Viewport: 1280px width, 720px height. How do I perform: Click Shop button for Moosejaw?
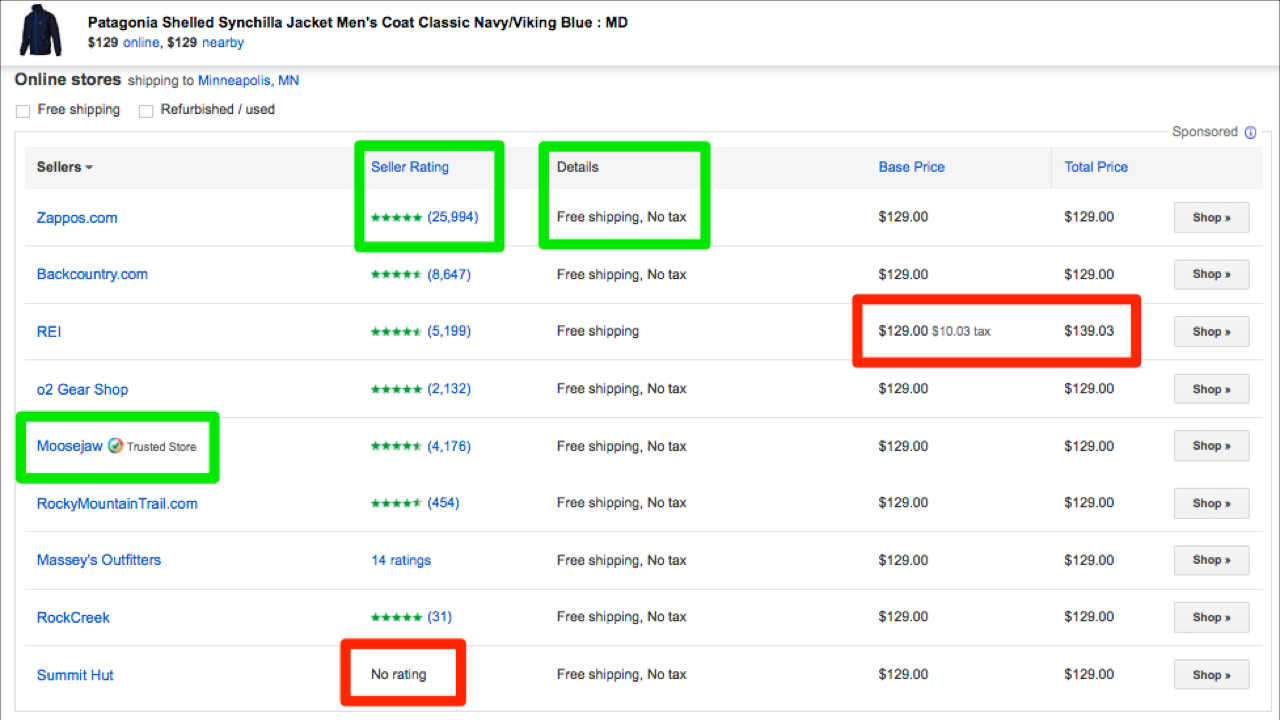pos(1211,446)
